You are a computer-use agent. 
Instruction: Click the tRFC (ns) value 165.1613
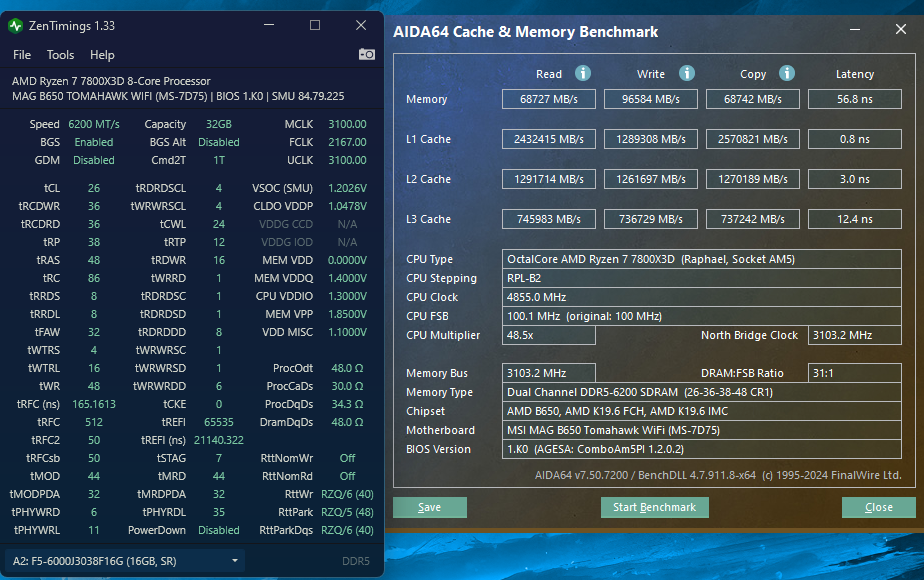point(94,404)
